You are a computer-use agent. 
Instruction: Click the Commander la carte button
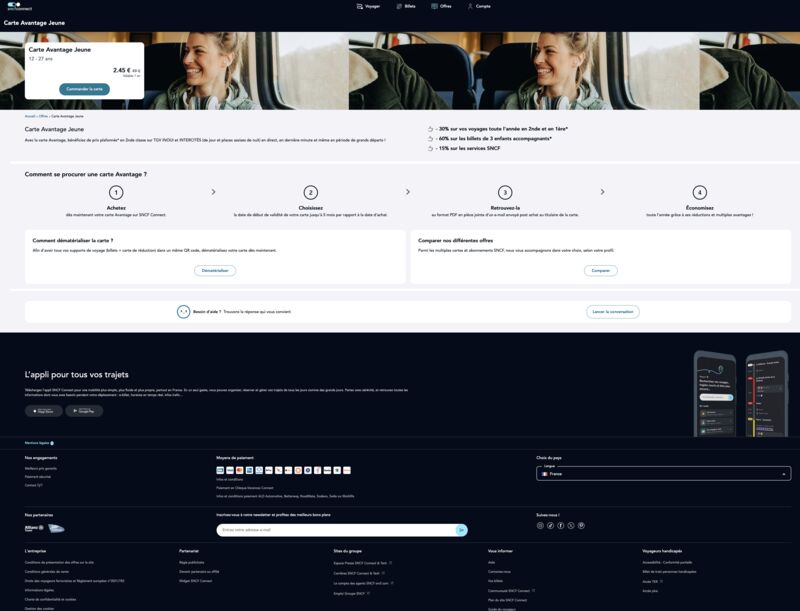(x=84, y=89)
